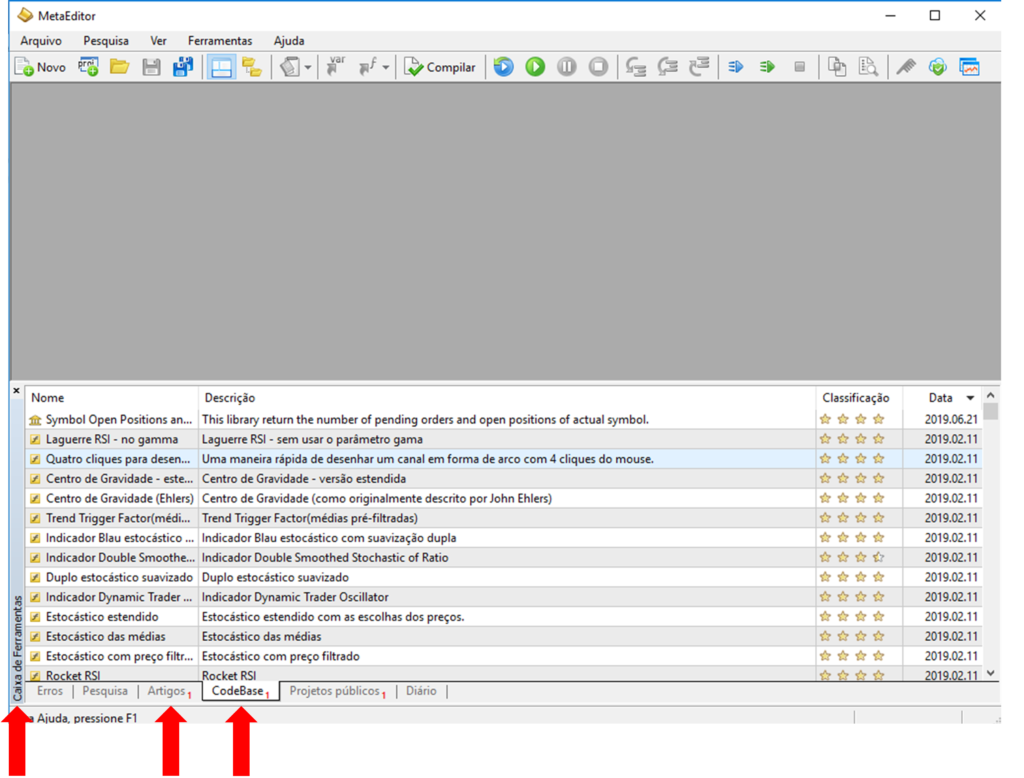This screenshot has width=1024, height=778.
Task: Click the save all icon
Action: tap(183, 67)
